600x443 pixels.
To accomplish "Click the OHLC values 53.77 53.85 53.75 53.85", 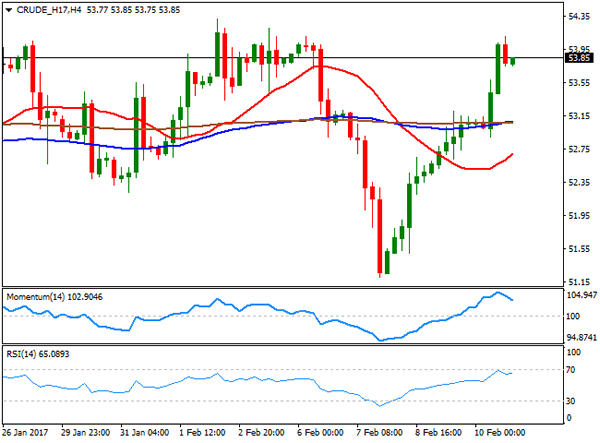I will point(133,10).
